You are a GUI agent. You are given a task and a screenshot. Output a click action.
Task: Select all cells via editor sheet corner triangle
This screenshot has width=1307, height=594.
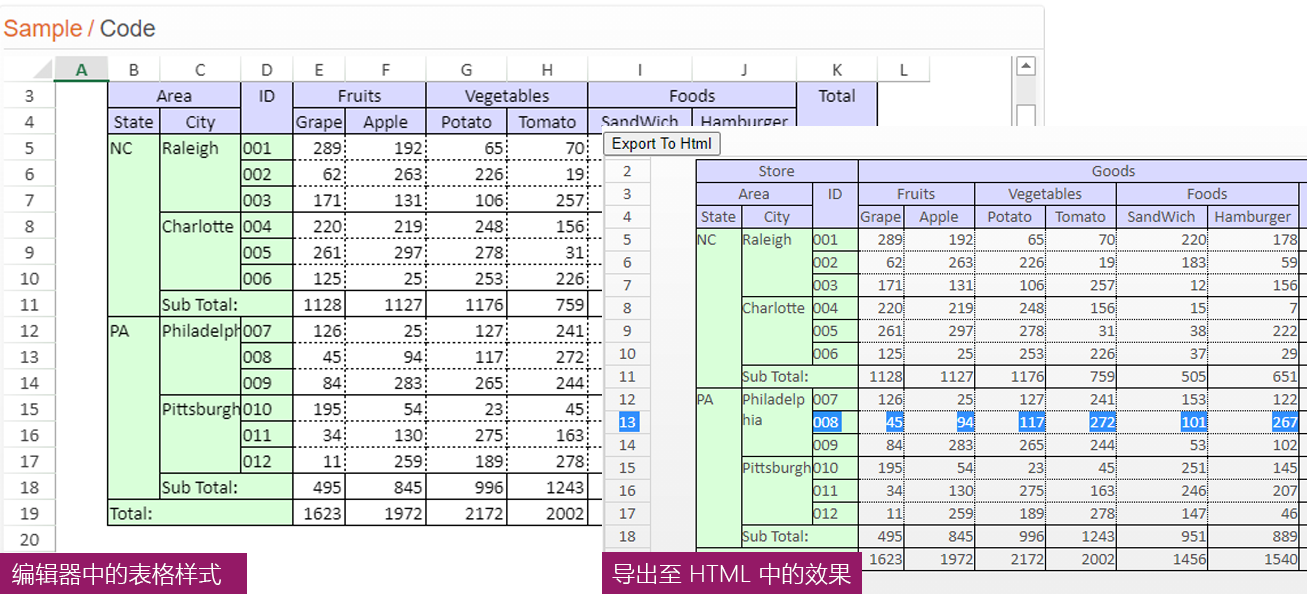coord(43,69)
